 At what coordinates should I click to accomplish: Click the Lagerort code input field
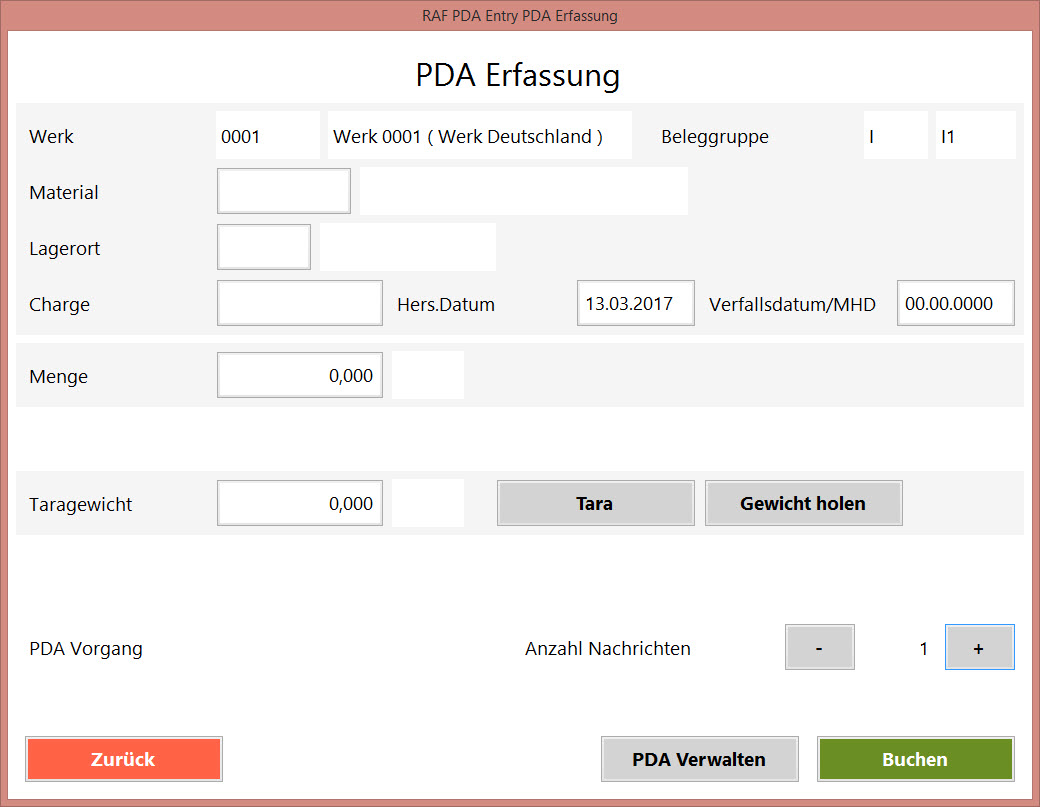(x=264, y=247)
